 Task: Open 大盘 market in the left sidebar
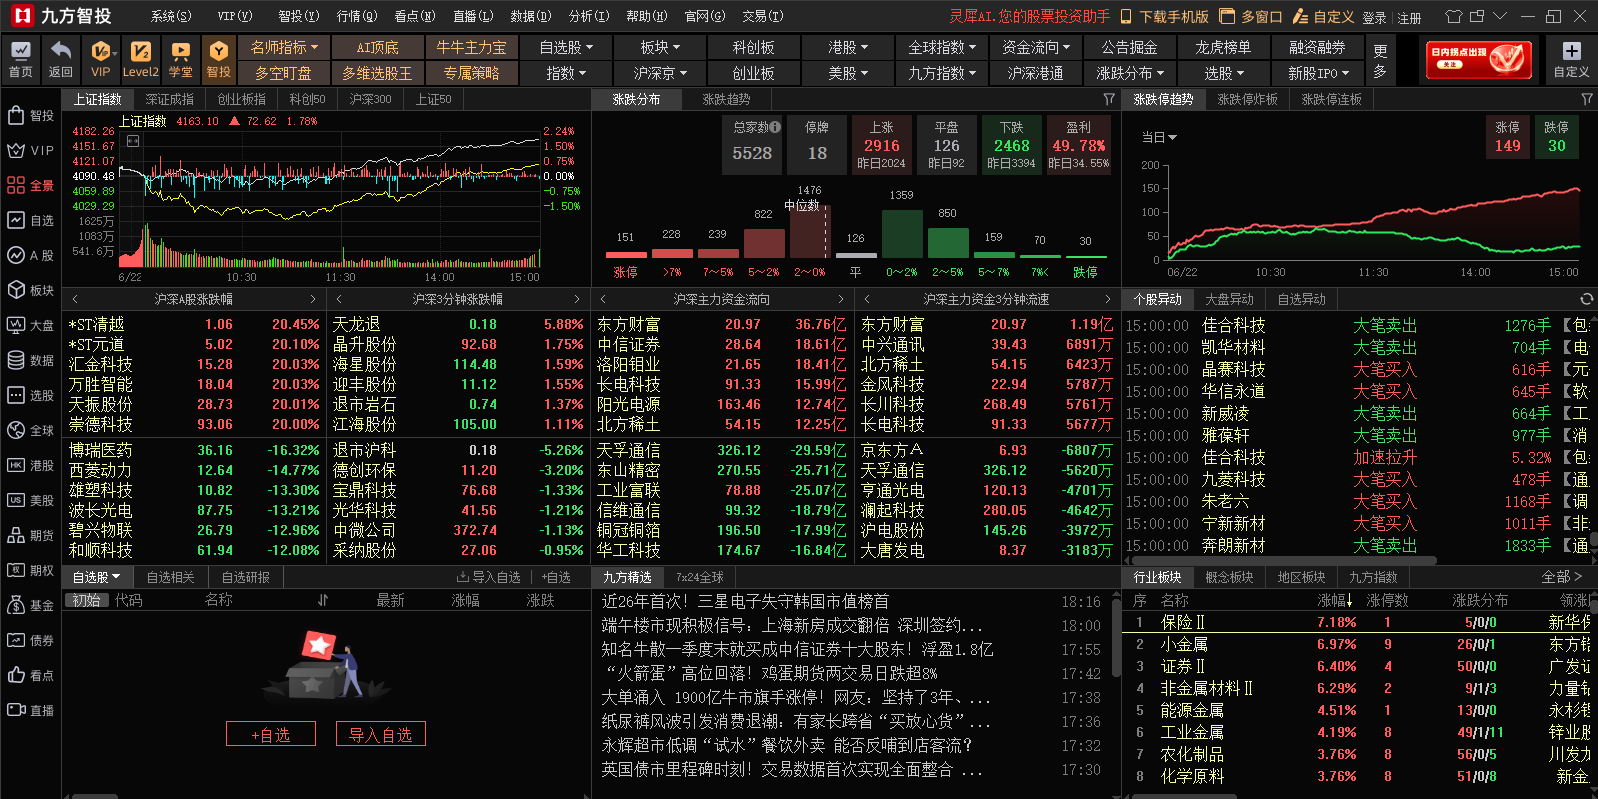(30, 325)
